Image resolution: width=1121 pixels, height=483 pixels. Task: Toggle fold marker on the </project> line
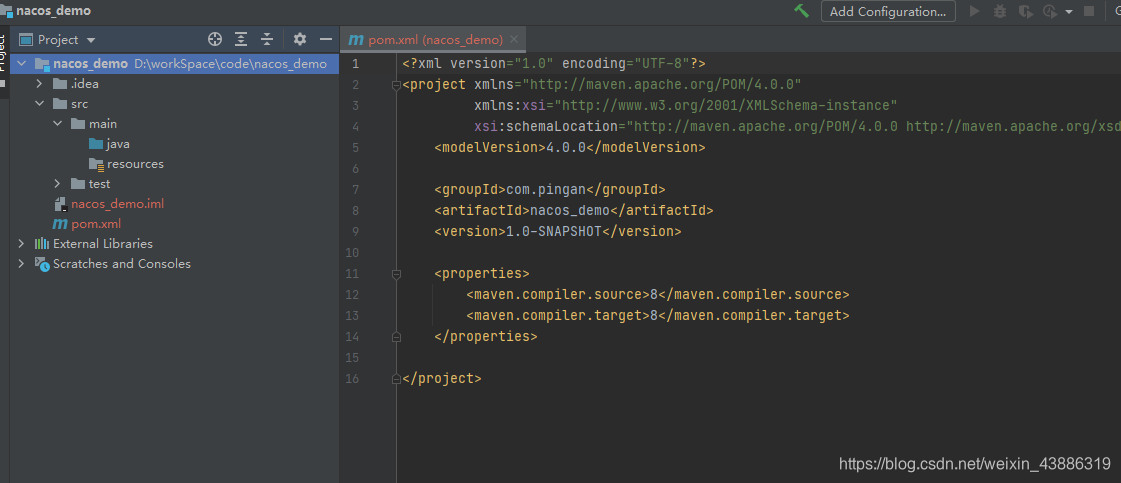(396, 379)
